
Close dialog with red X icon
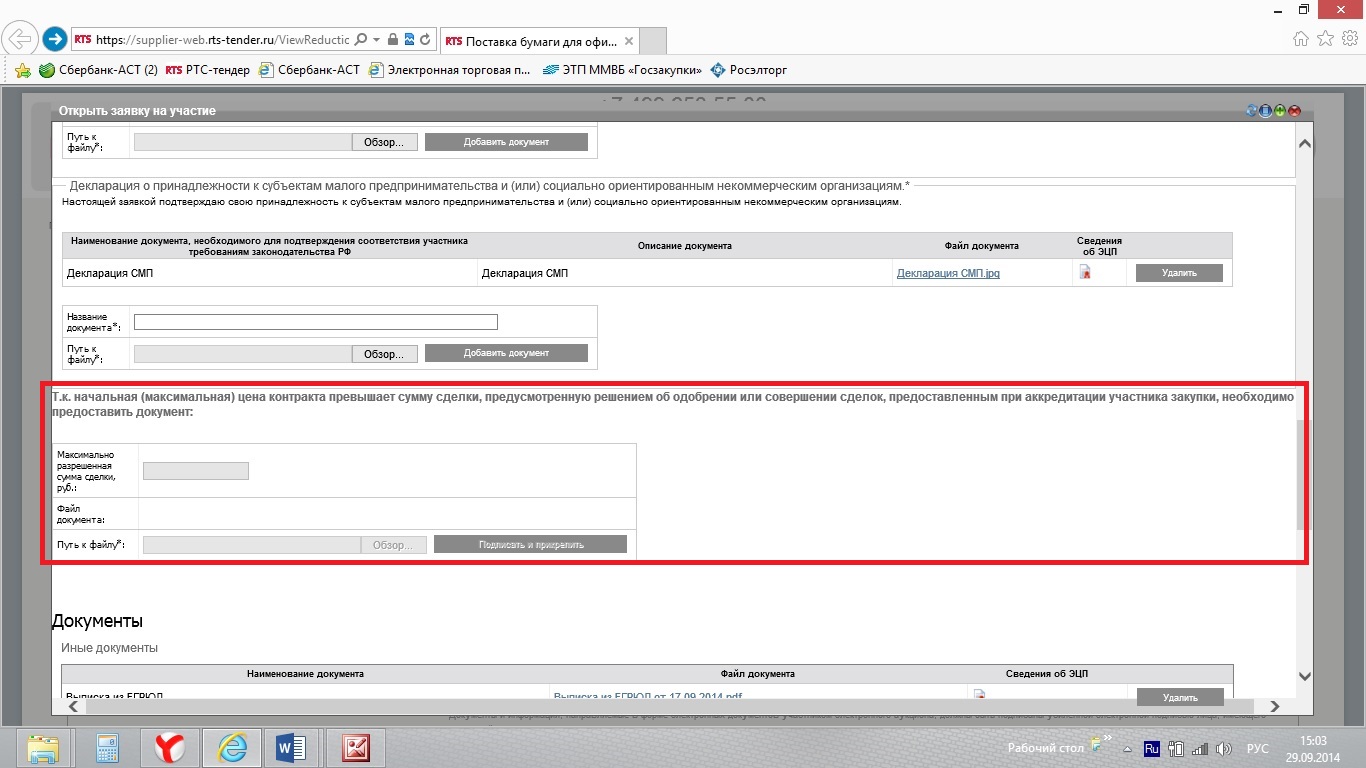point(1294,111)
